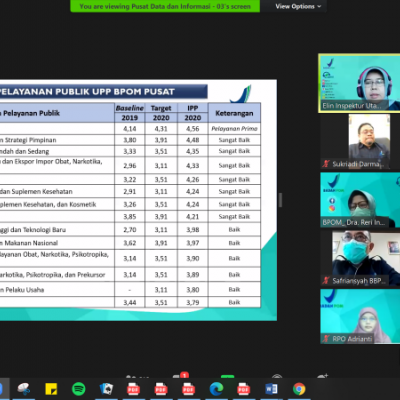Click the value '3,62' in Baseline column
The image size is (400, 400).
point(130,243)
